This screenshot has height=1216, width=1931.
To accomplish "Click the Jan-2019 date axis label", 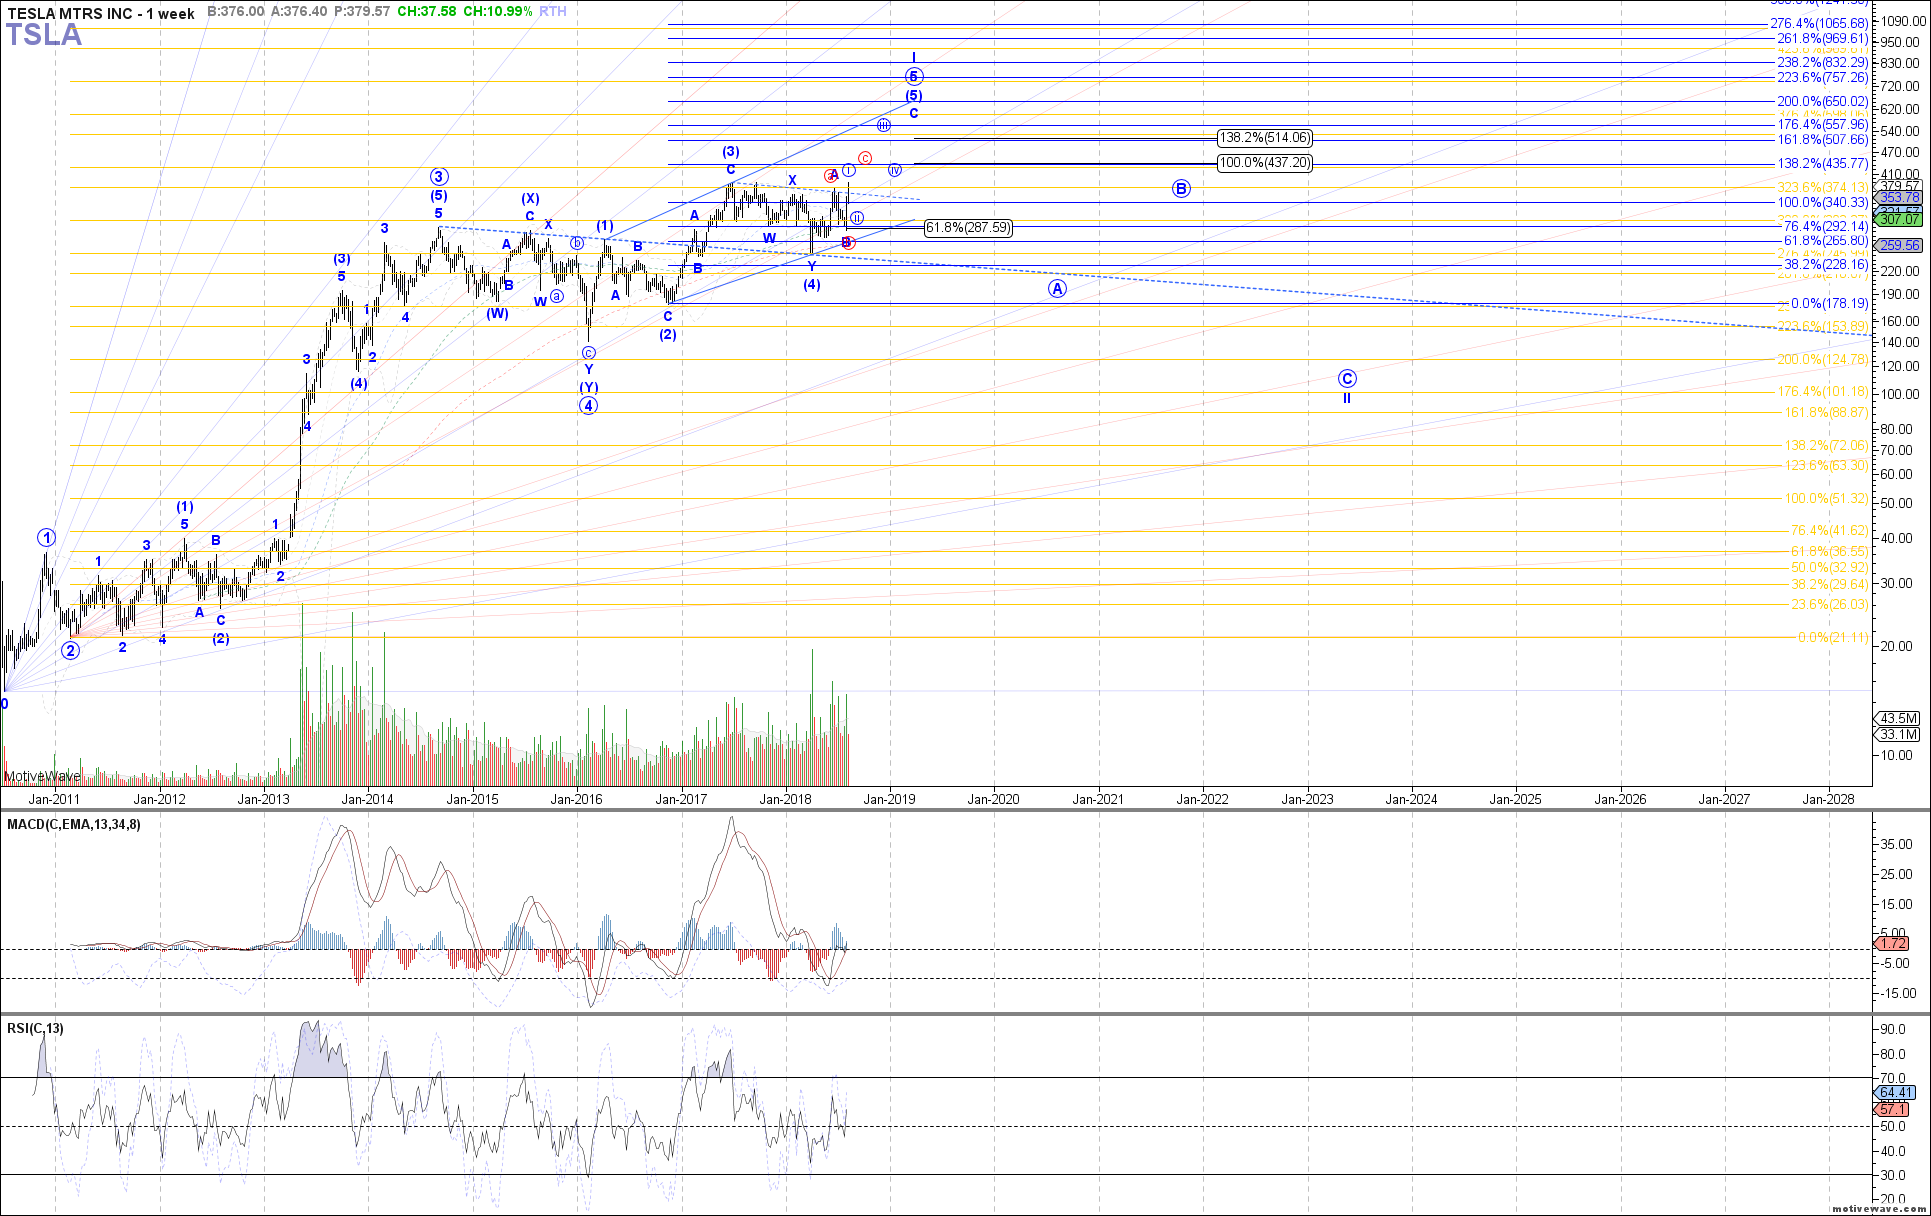I will pyautogui.click(x=889, y=799).
